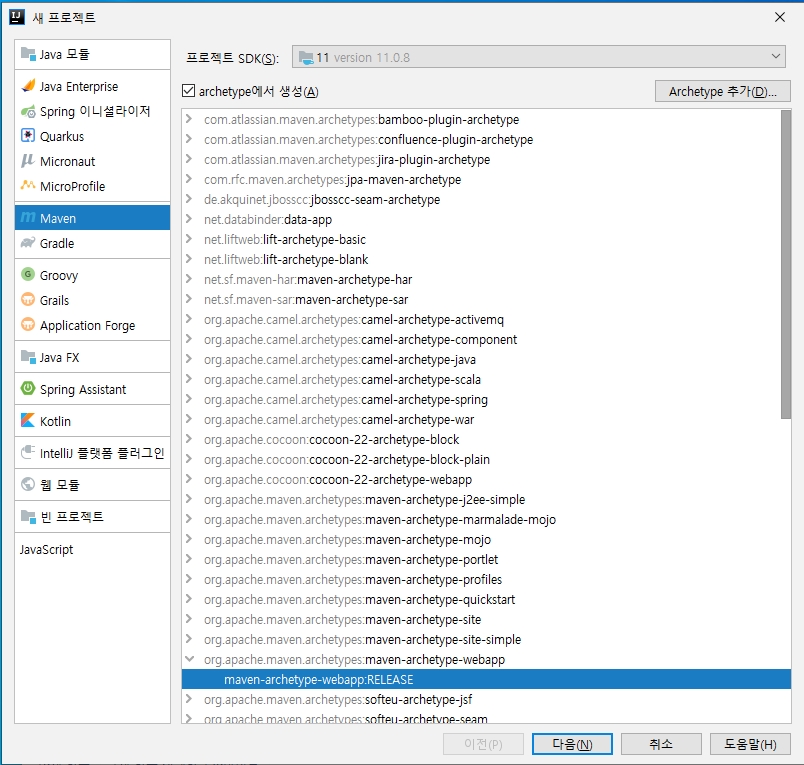Select lift-archetype-blank row

click(482, 259)
